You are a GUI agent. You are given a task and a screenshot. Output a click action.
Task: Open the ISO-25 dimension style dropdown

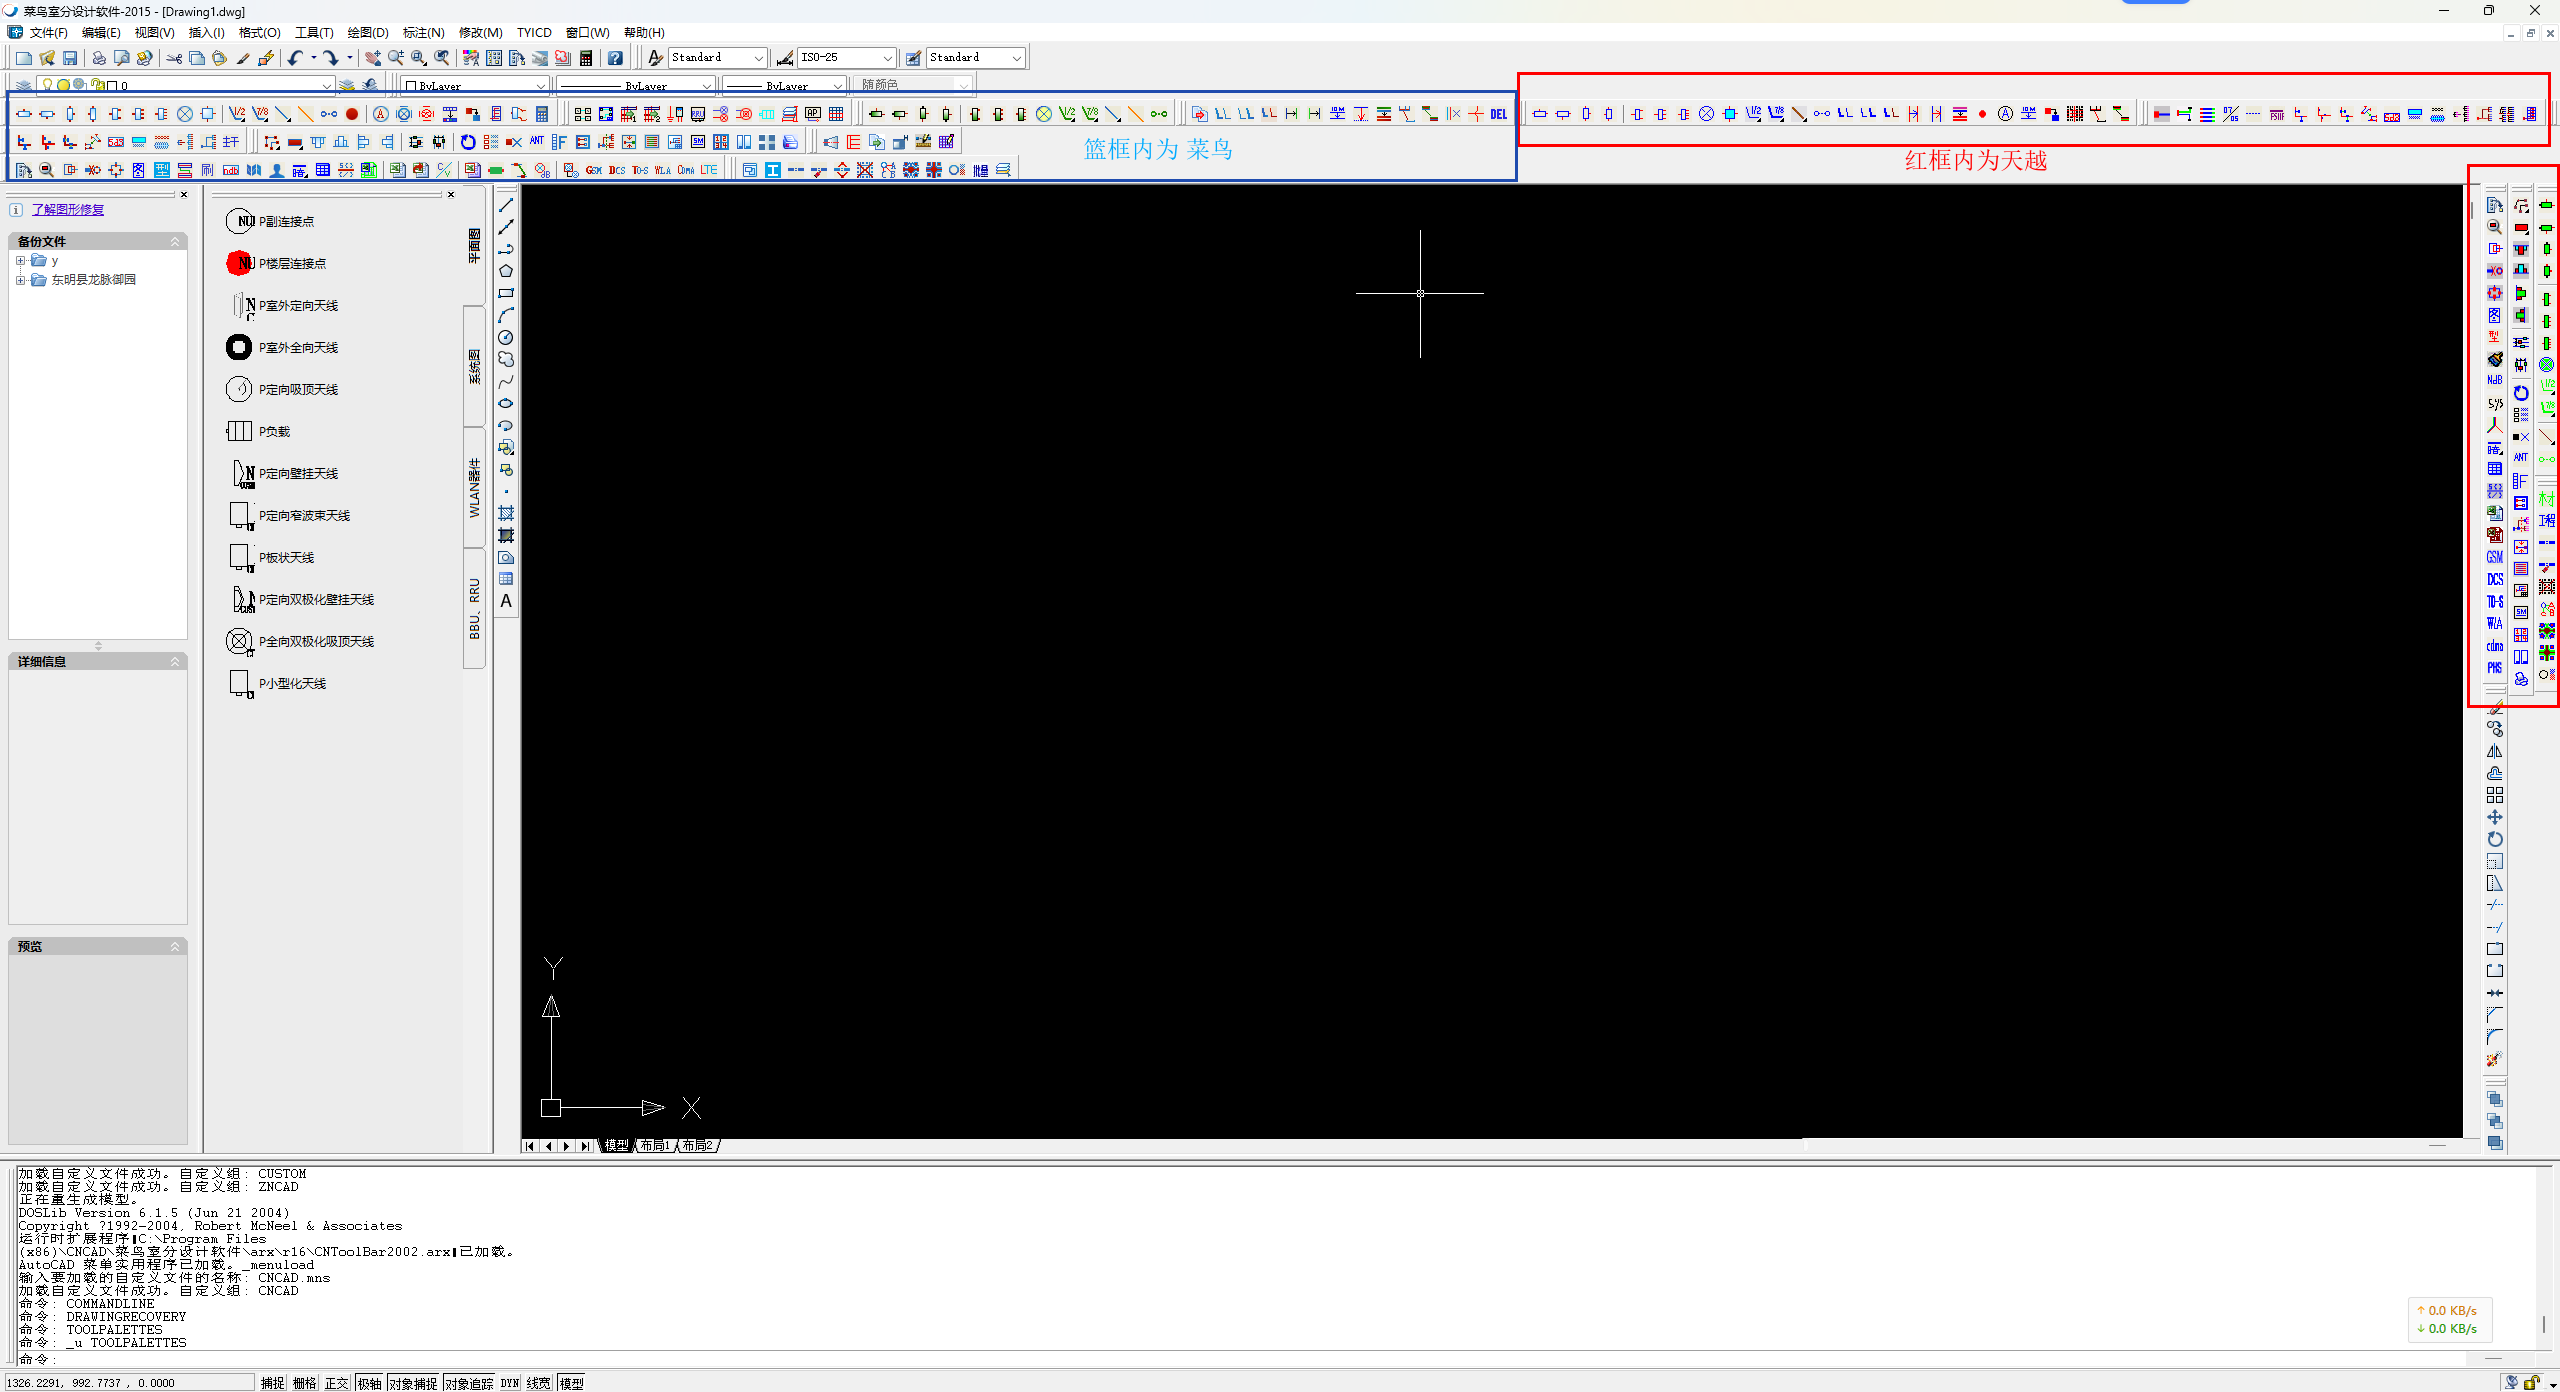pos(846,58)
